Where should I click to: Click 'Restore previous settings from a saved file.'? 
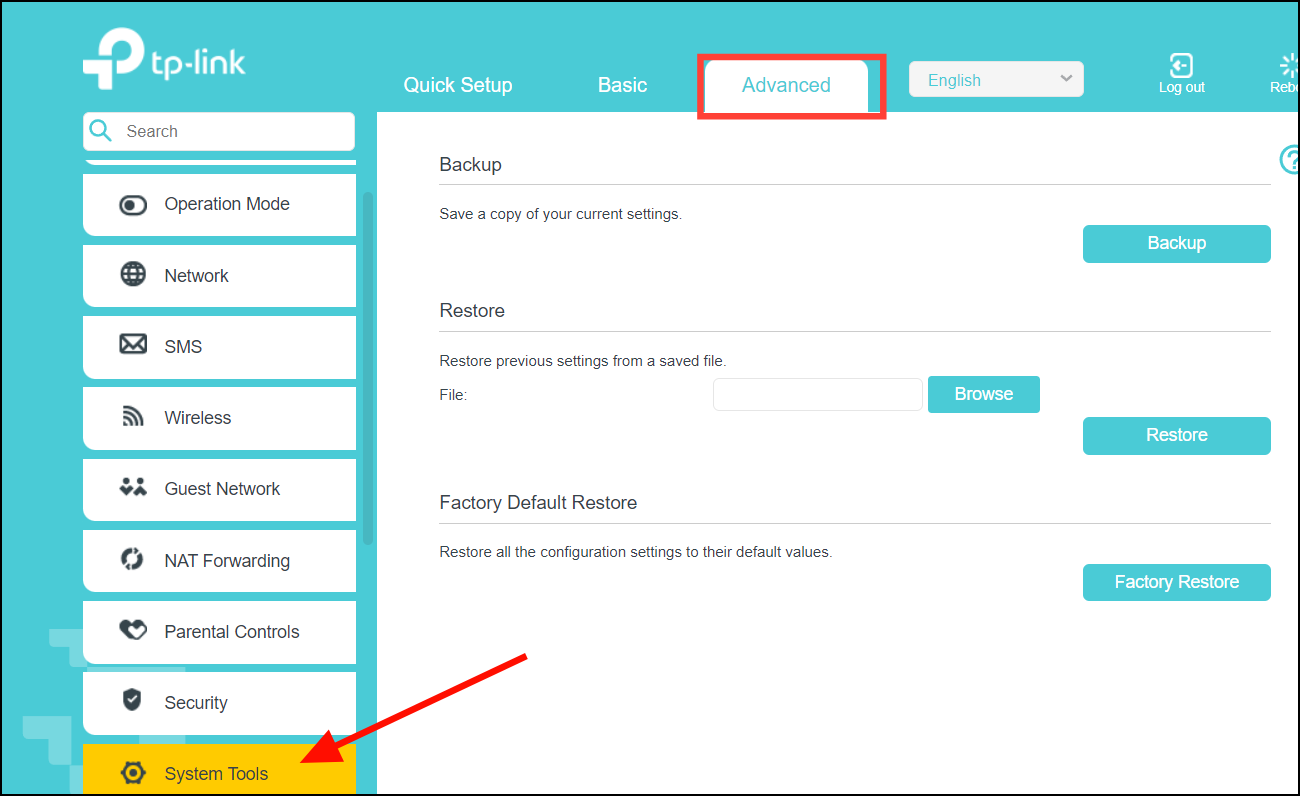coord(583,361)
